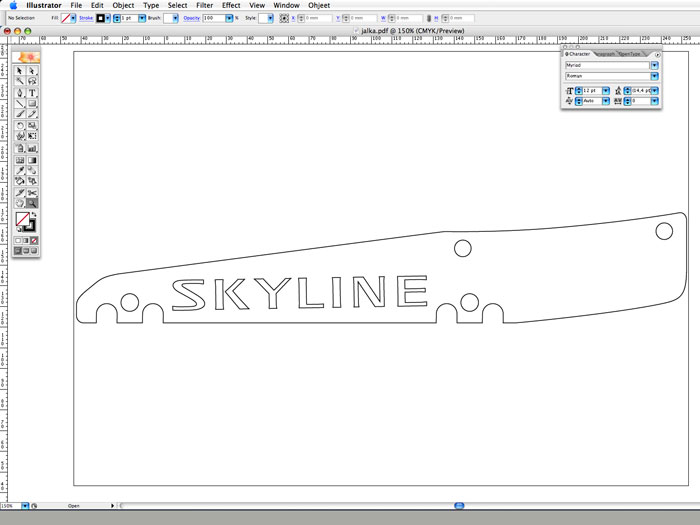This screenshot has width=700, height=525.
Task: Click the Stroke link in control bar
Action: pos(86,18)
